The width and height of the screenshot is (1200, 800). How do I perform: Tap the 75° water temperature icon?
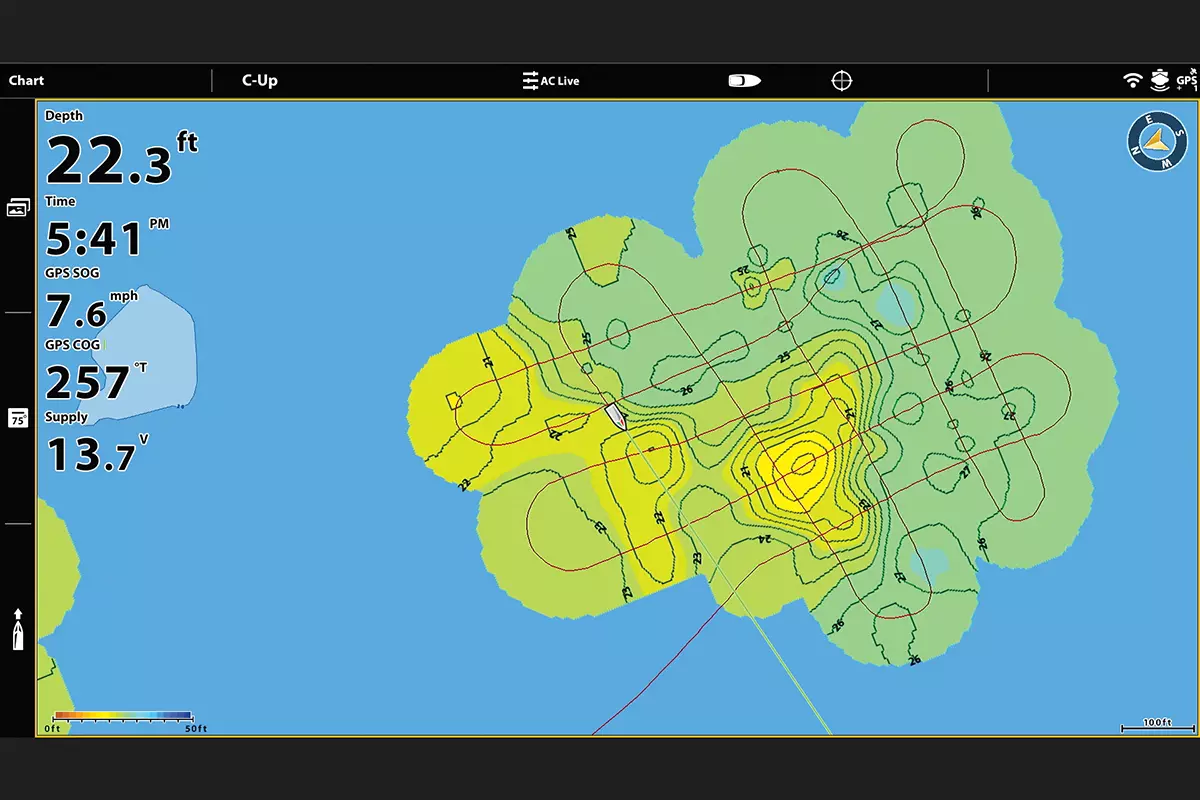coord(18,419)
